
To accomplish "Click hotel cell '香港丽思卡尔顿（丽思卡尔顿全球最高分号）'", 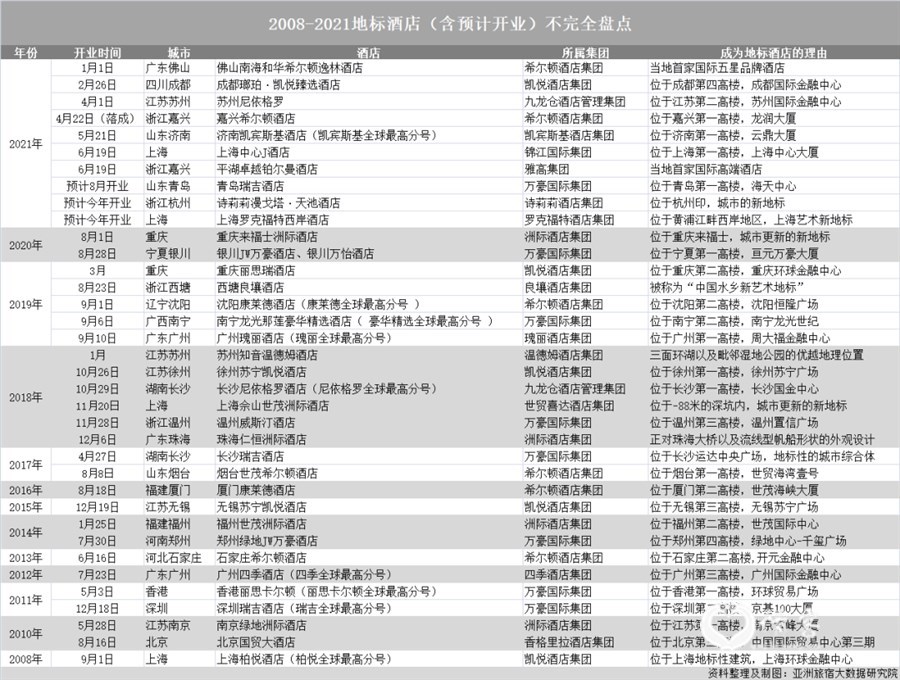I will [x=327, y=592].
